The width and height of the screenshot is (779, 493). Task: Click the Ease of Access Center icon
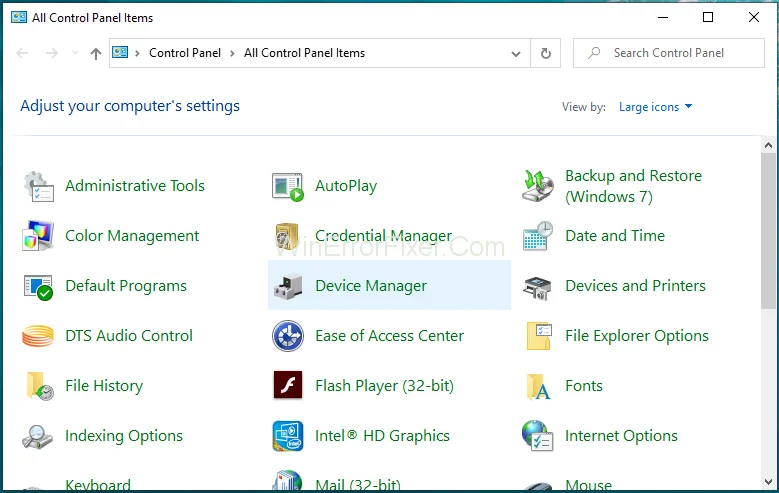[x=288, y=336]
